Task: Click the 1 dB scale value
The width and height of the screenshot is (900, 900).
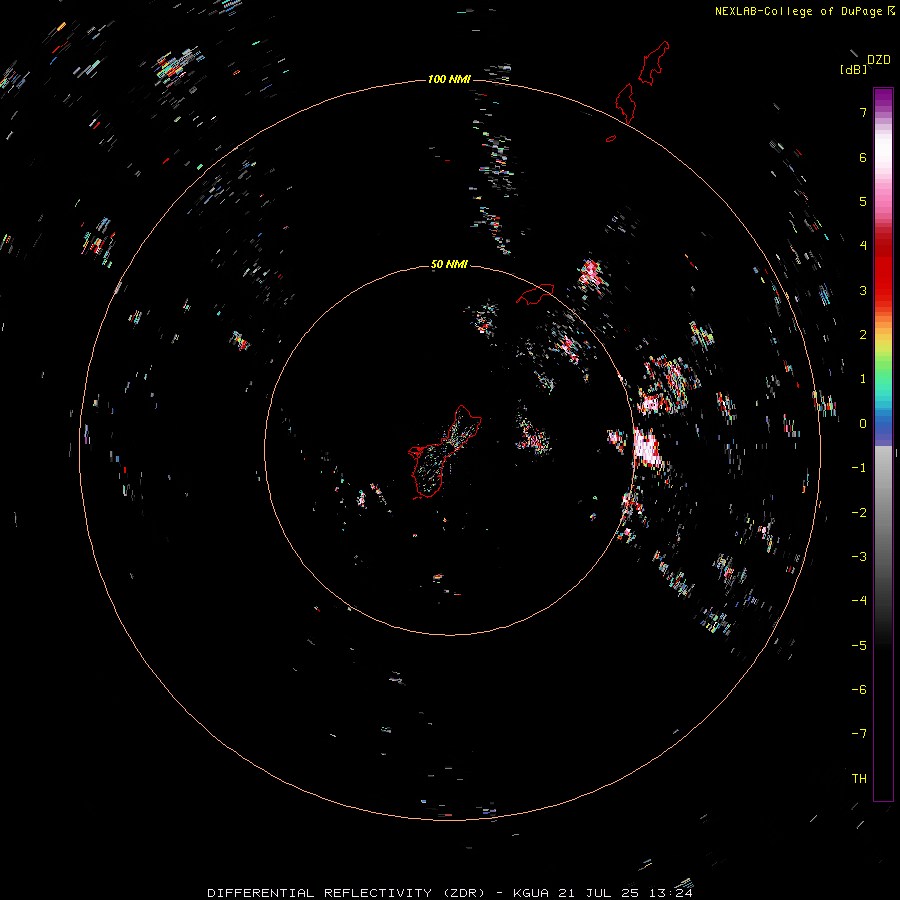Action: 863,379
